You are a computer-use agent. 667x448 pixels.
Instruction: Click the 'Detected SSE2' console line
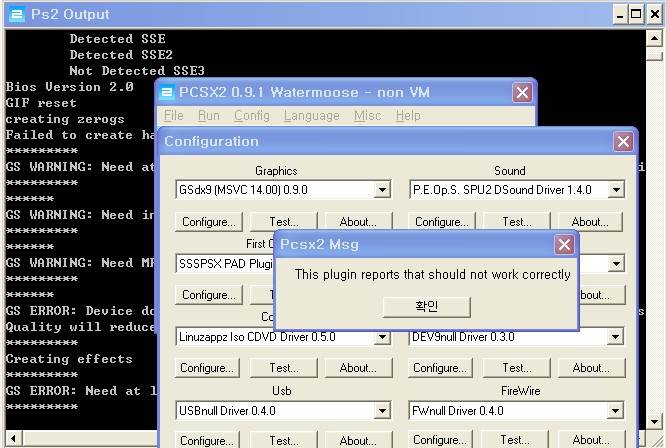point(121,55)
